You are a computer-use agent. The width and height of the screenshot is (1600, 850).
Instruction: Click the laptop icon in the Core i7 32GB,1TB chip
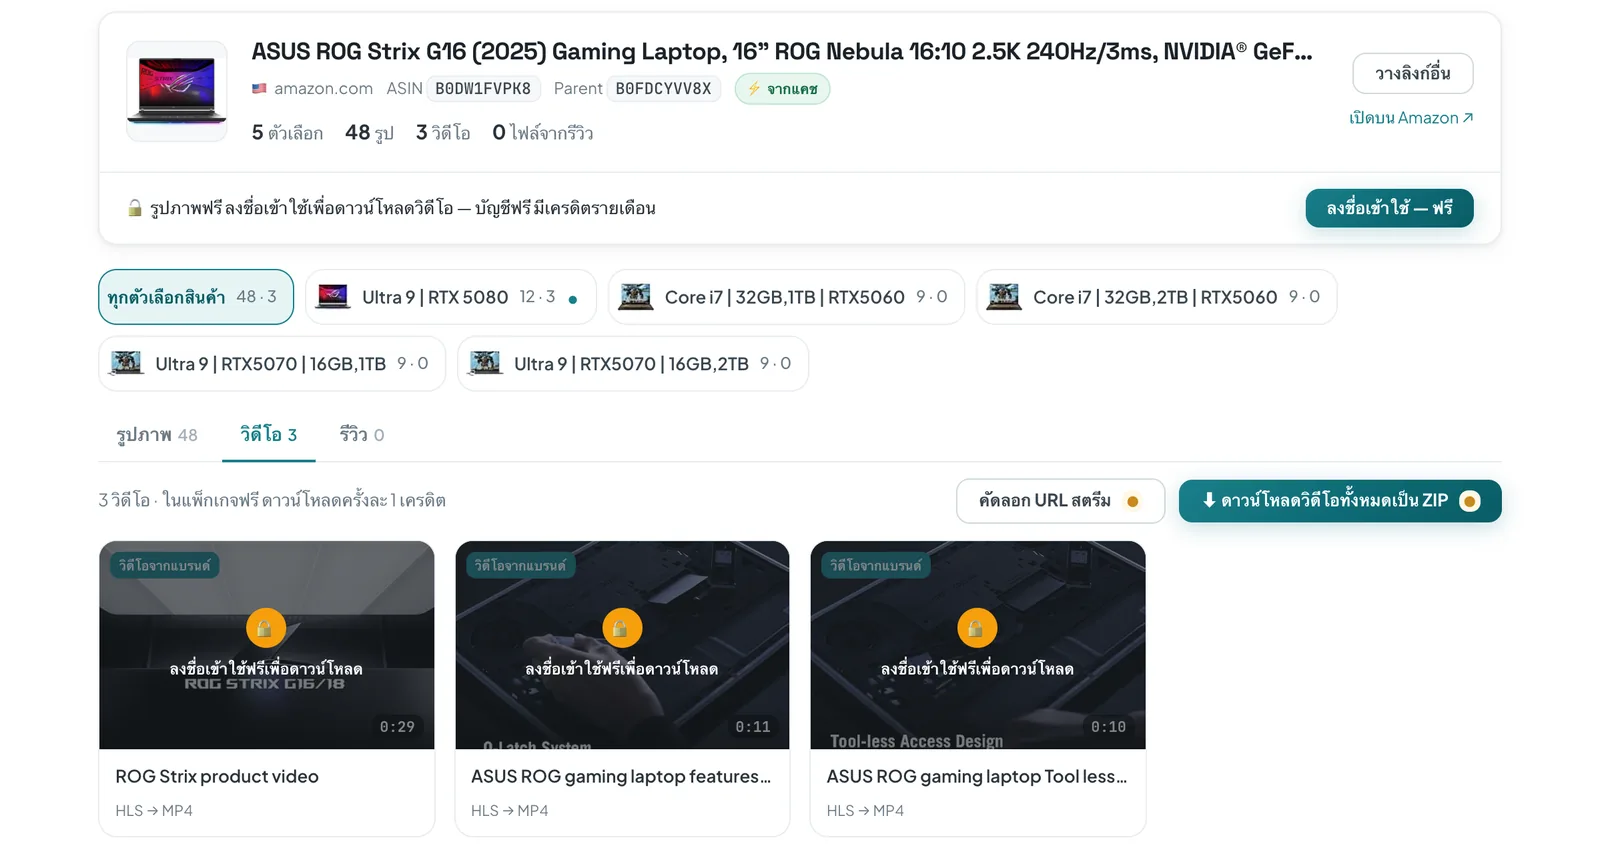(636, 296)
